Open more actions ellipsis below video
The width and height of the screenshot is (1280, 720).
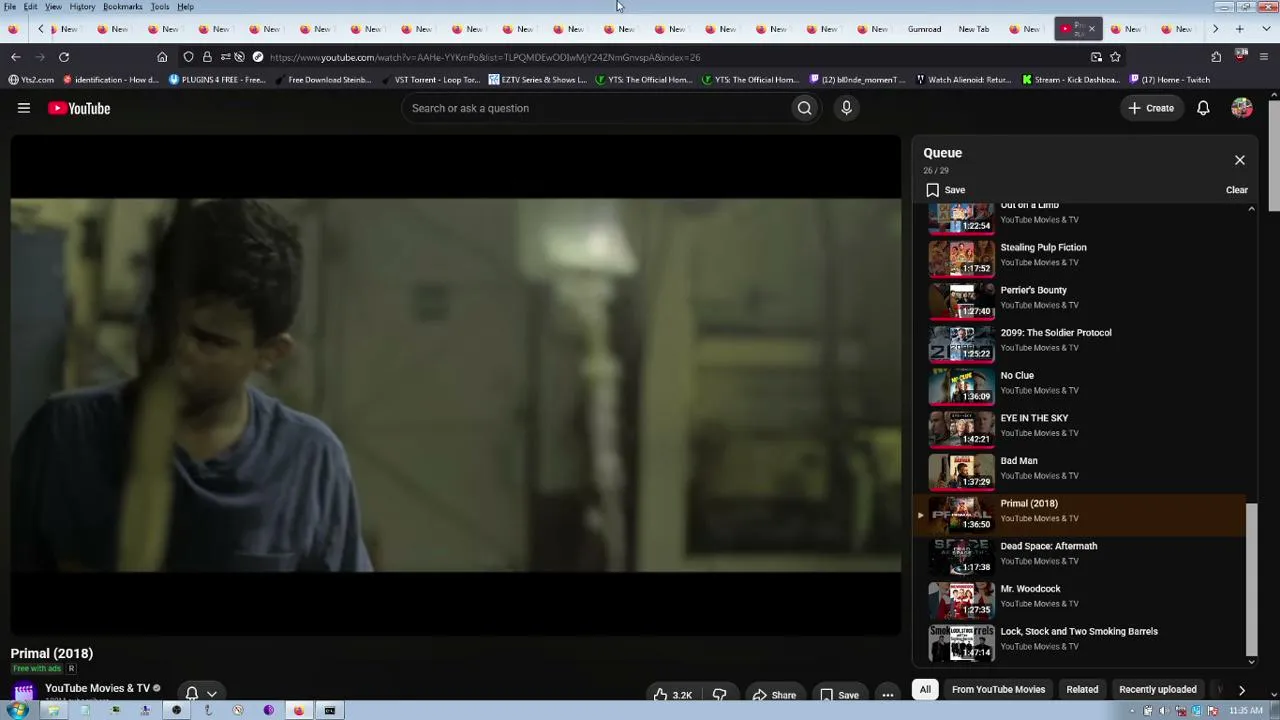click(x=887, y=695)
